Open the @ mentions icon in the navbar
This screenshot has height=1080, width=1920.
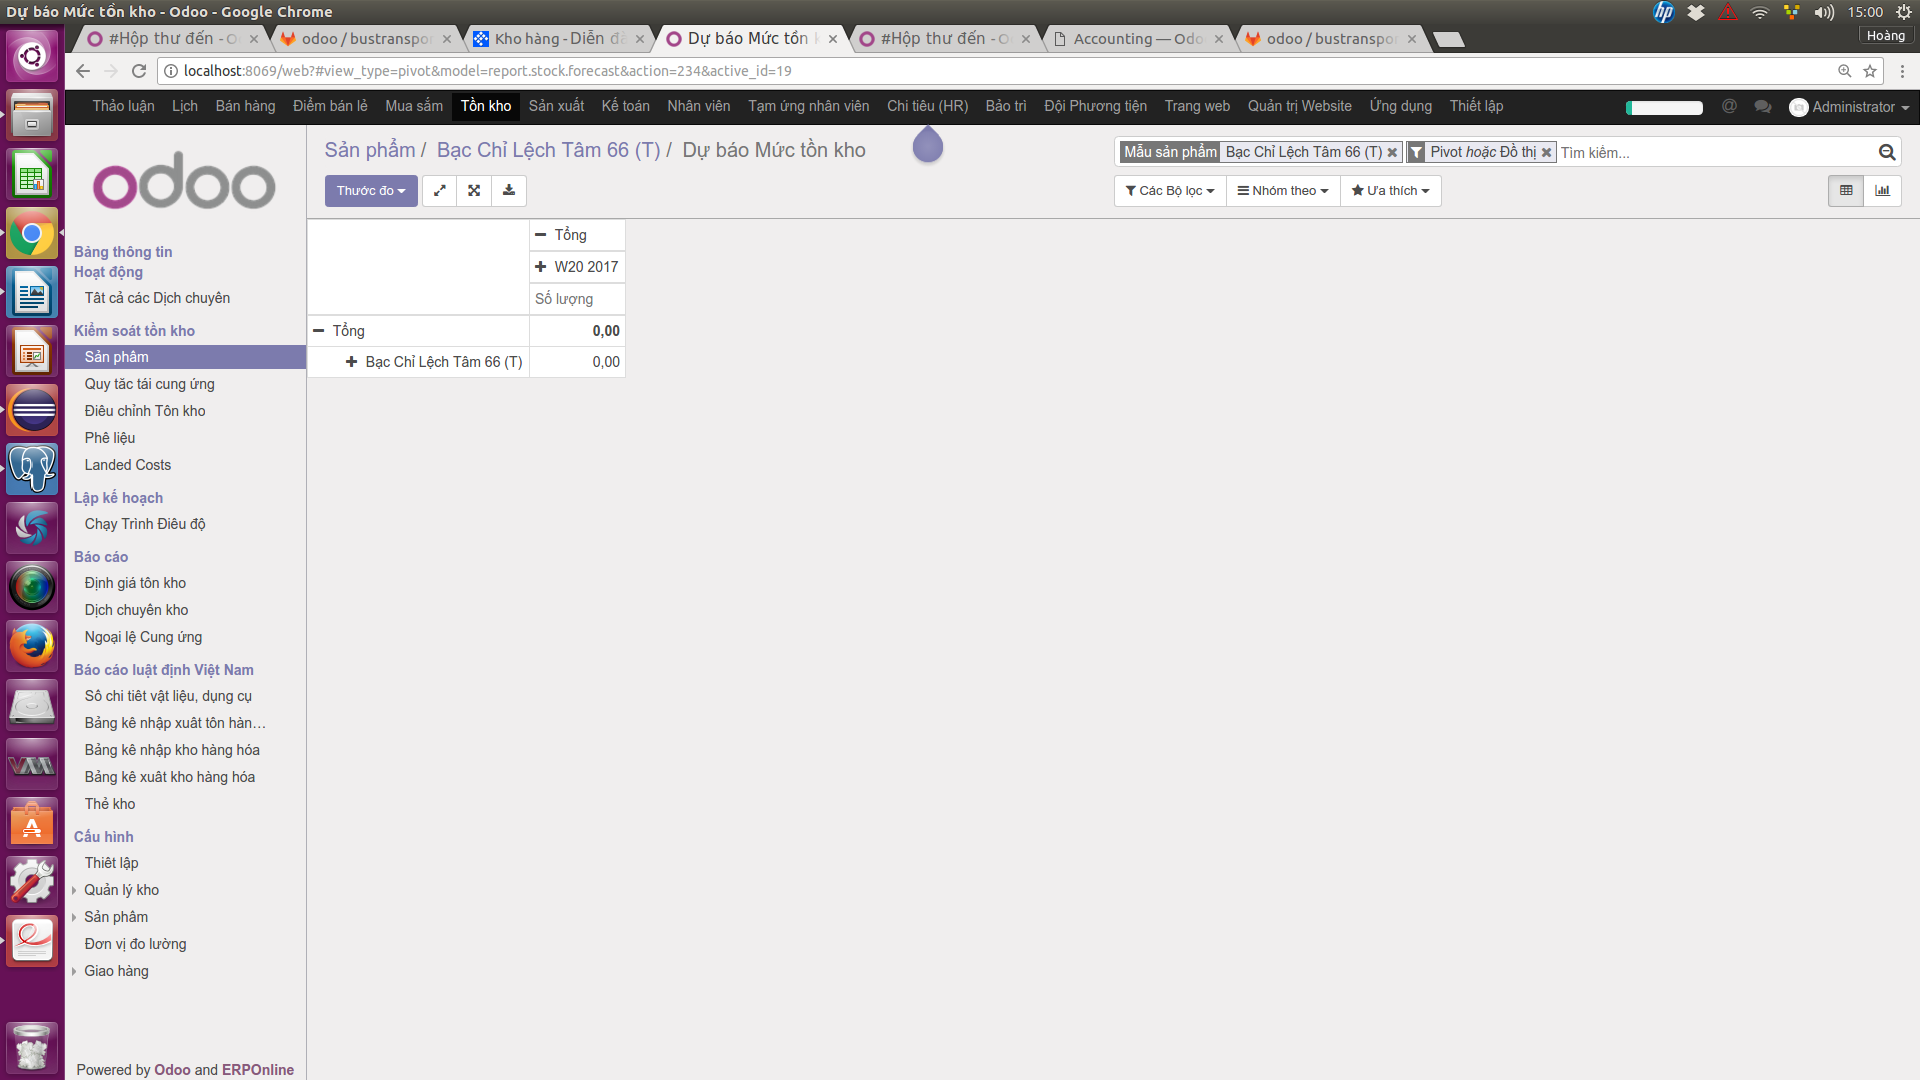click(1729, 106)
